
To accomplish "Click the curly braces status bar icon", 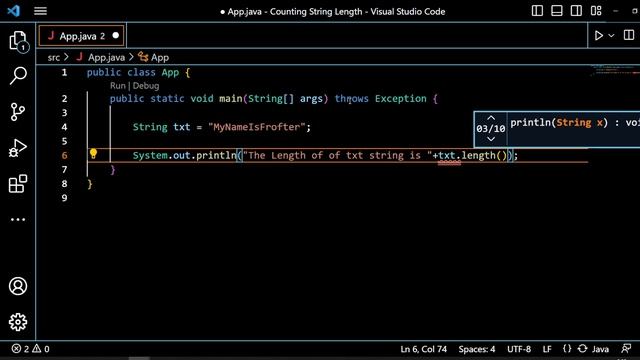I will [x=567, y=349].
